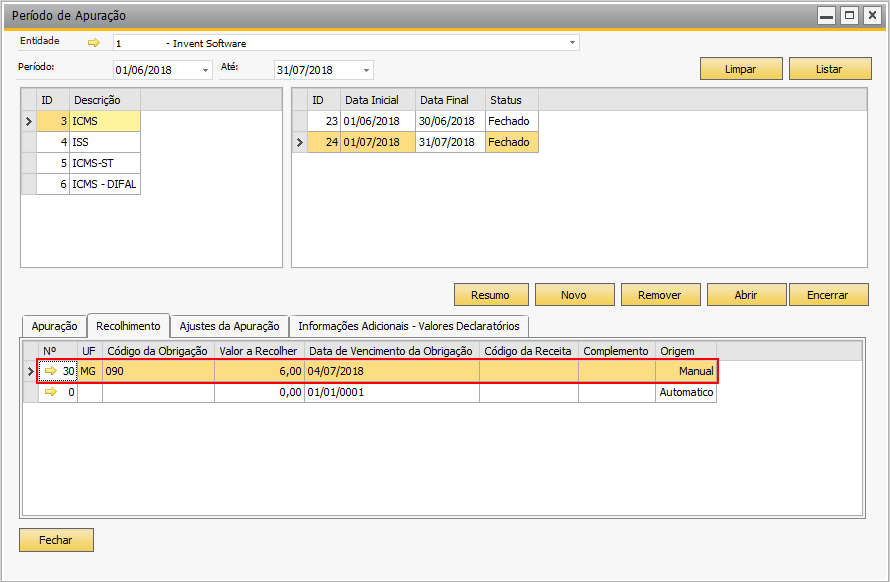
Task: Click the MG cell in UF column
Action: pos(90,371)
